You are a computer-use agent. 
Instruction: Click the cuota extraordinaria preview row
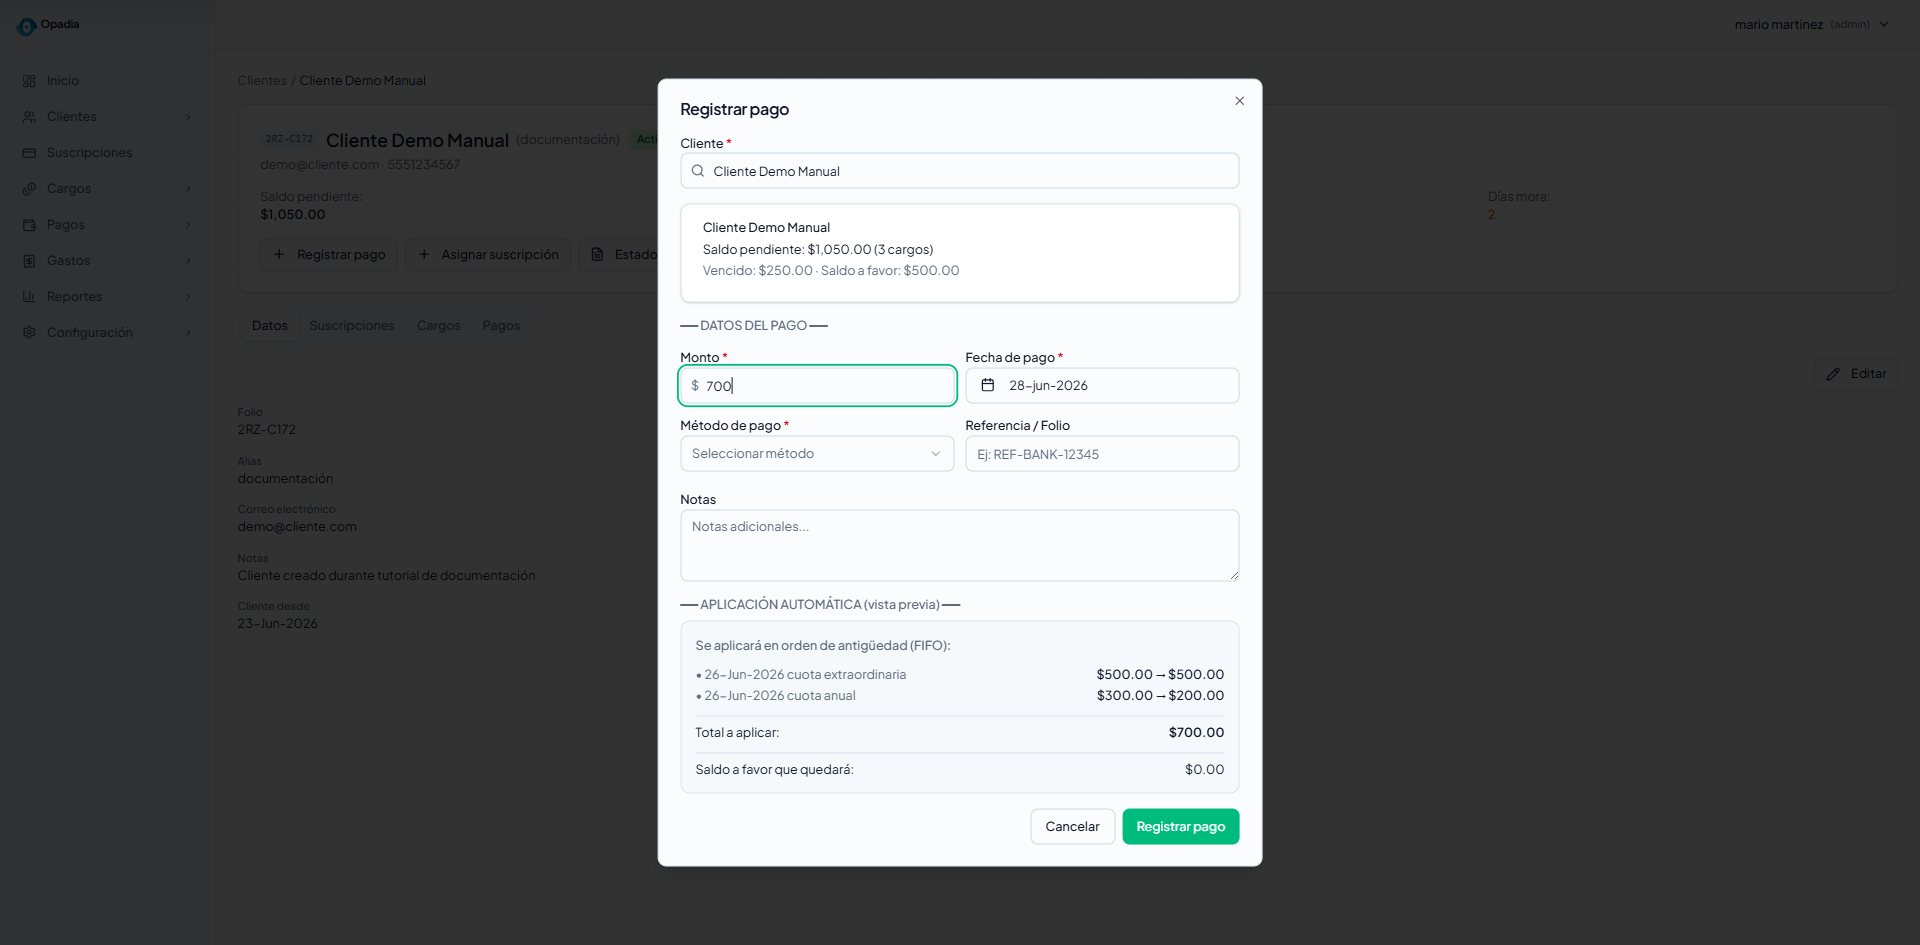[960, 675]
